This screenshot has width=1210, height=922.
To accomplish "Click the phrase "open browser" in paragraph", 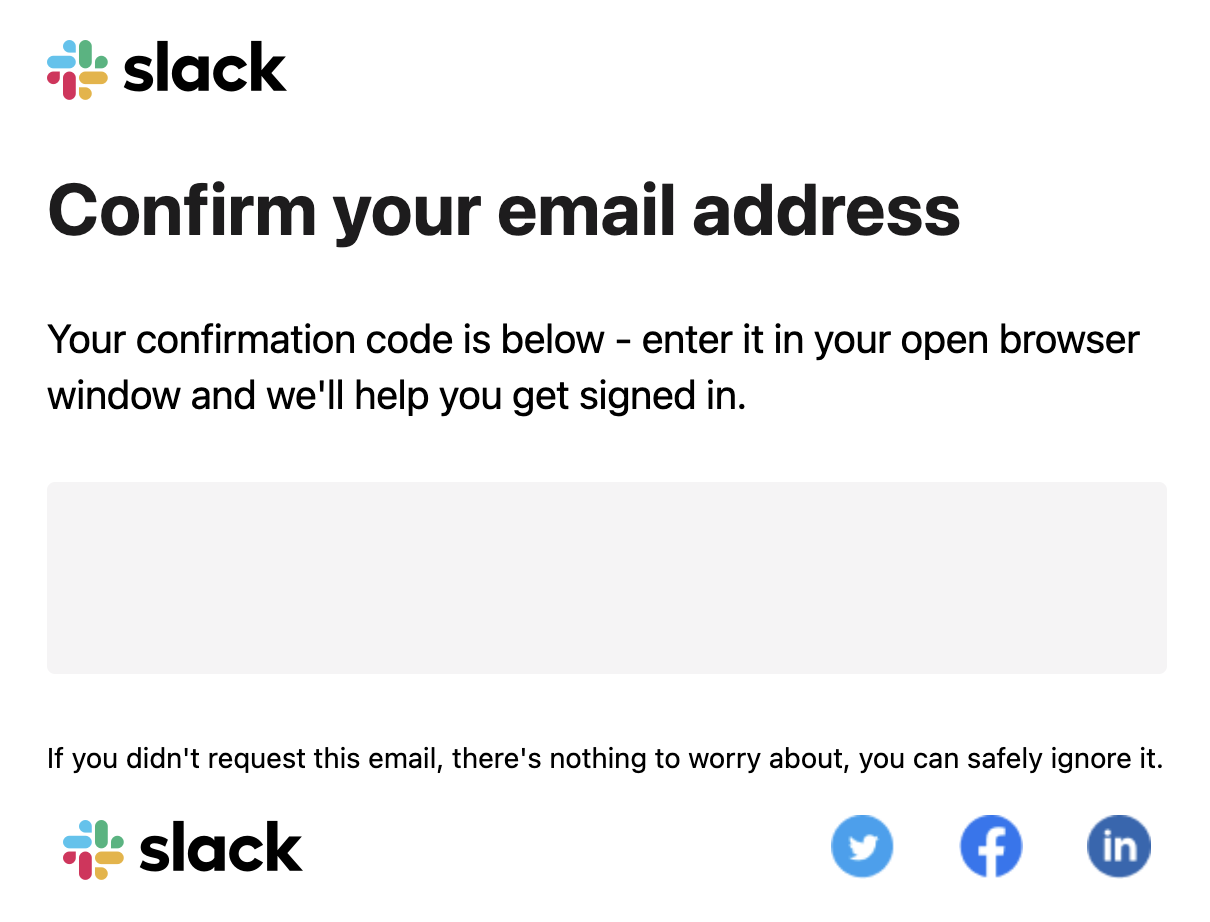I will [1020, 342].
